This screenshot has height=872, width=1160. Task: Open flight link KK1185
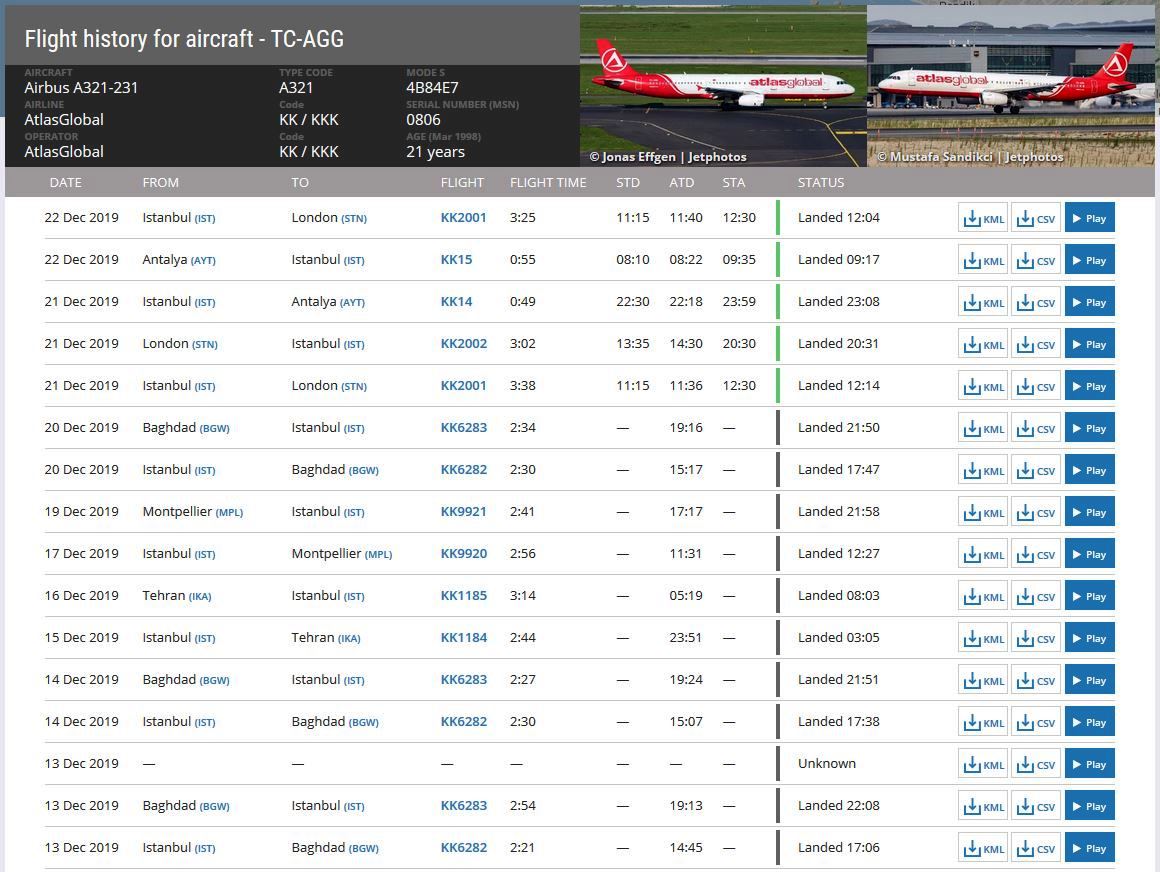click(x=463, y=595)
